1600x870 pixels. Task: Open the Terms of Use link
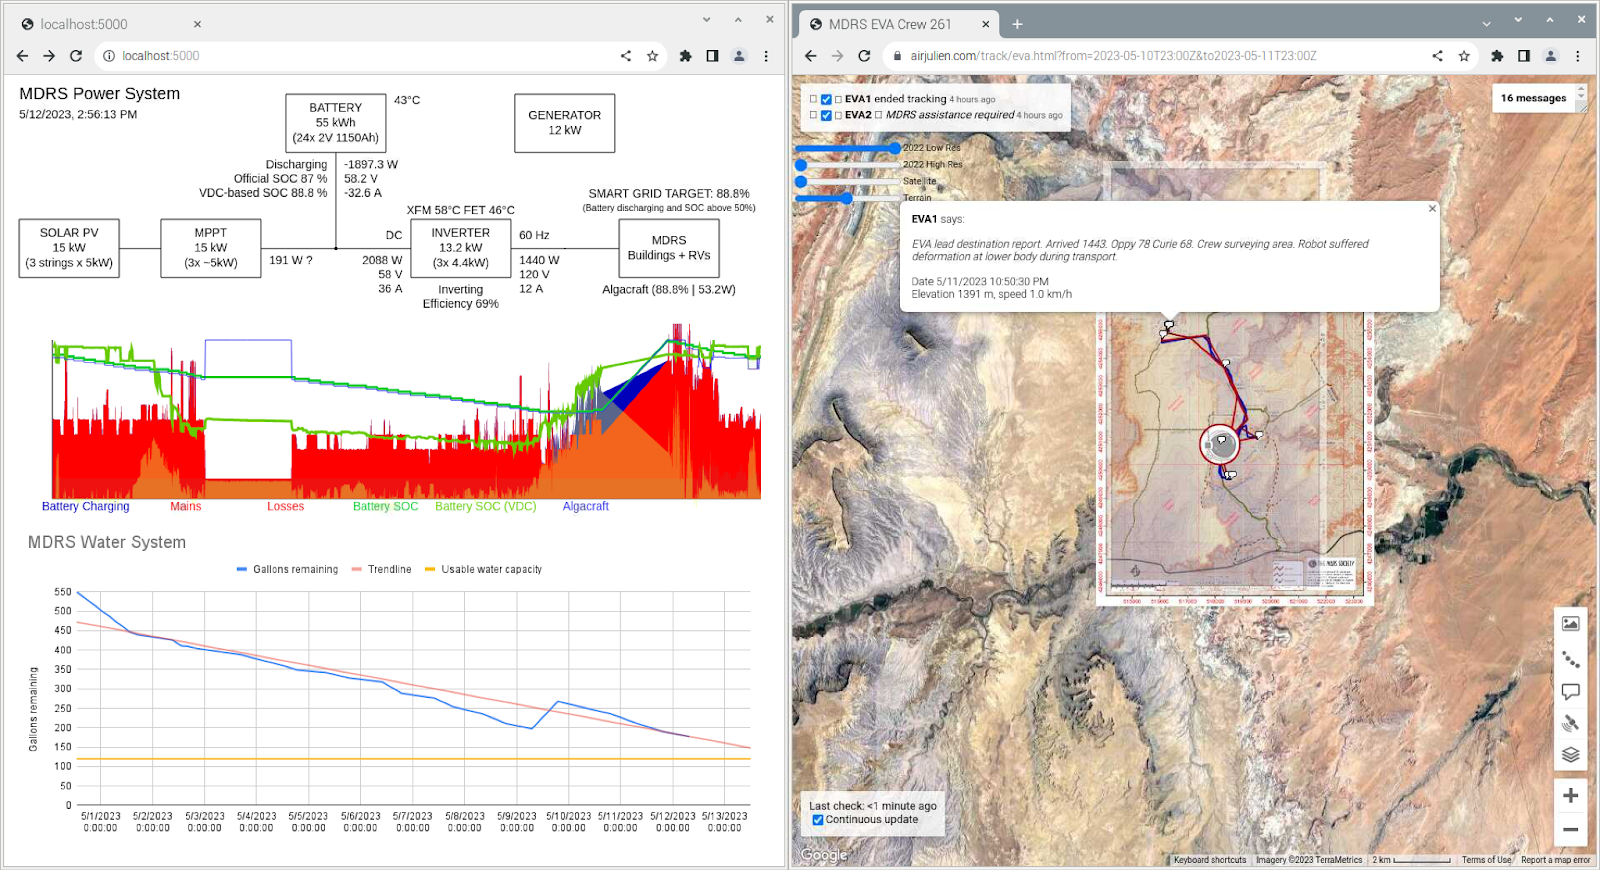tap(1486, 860)
